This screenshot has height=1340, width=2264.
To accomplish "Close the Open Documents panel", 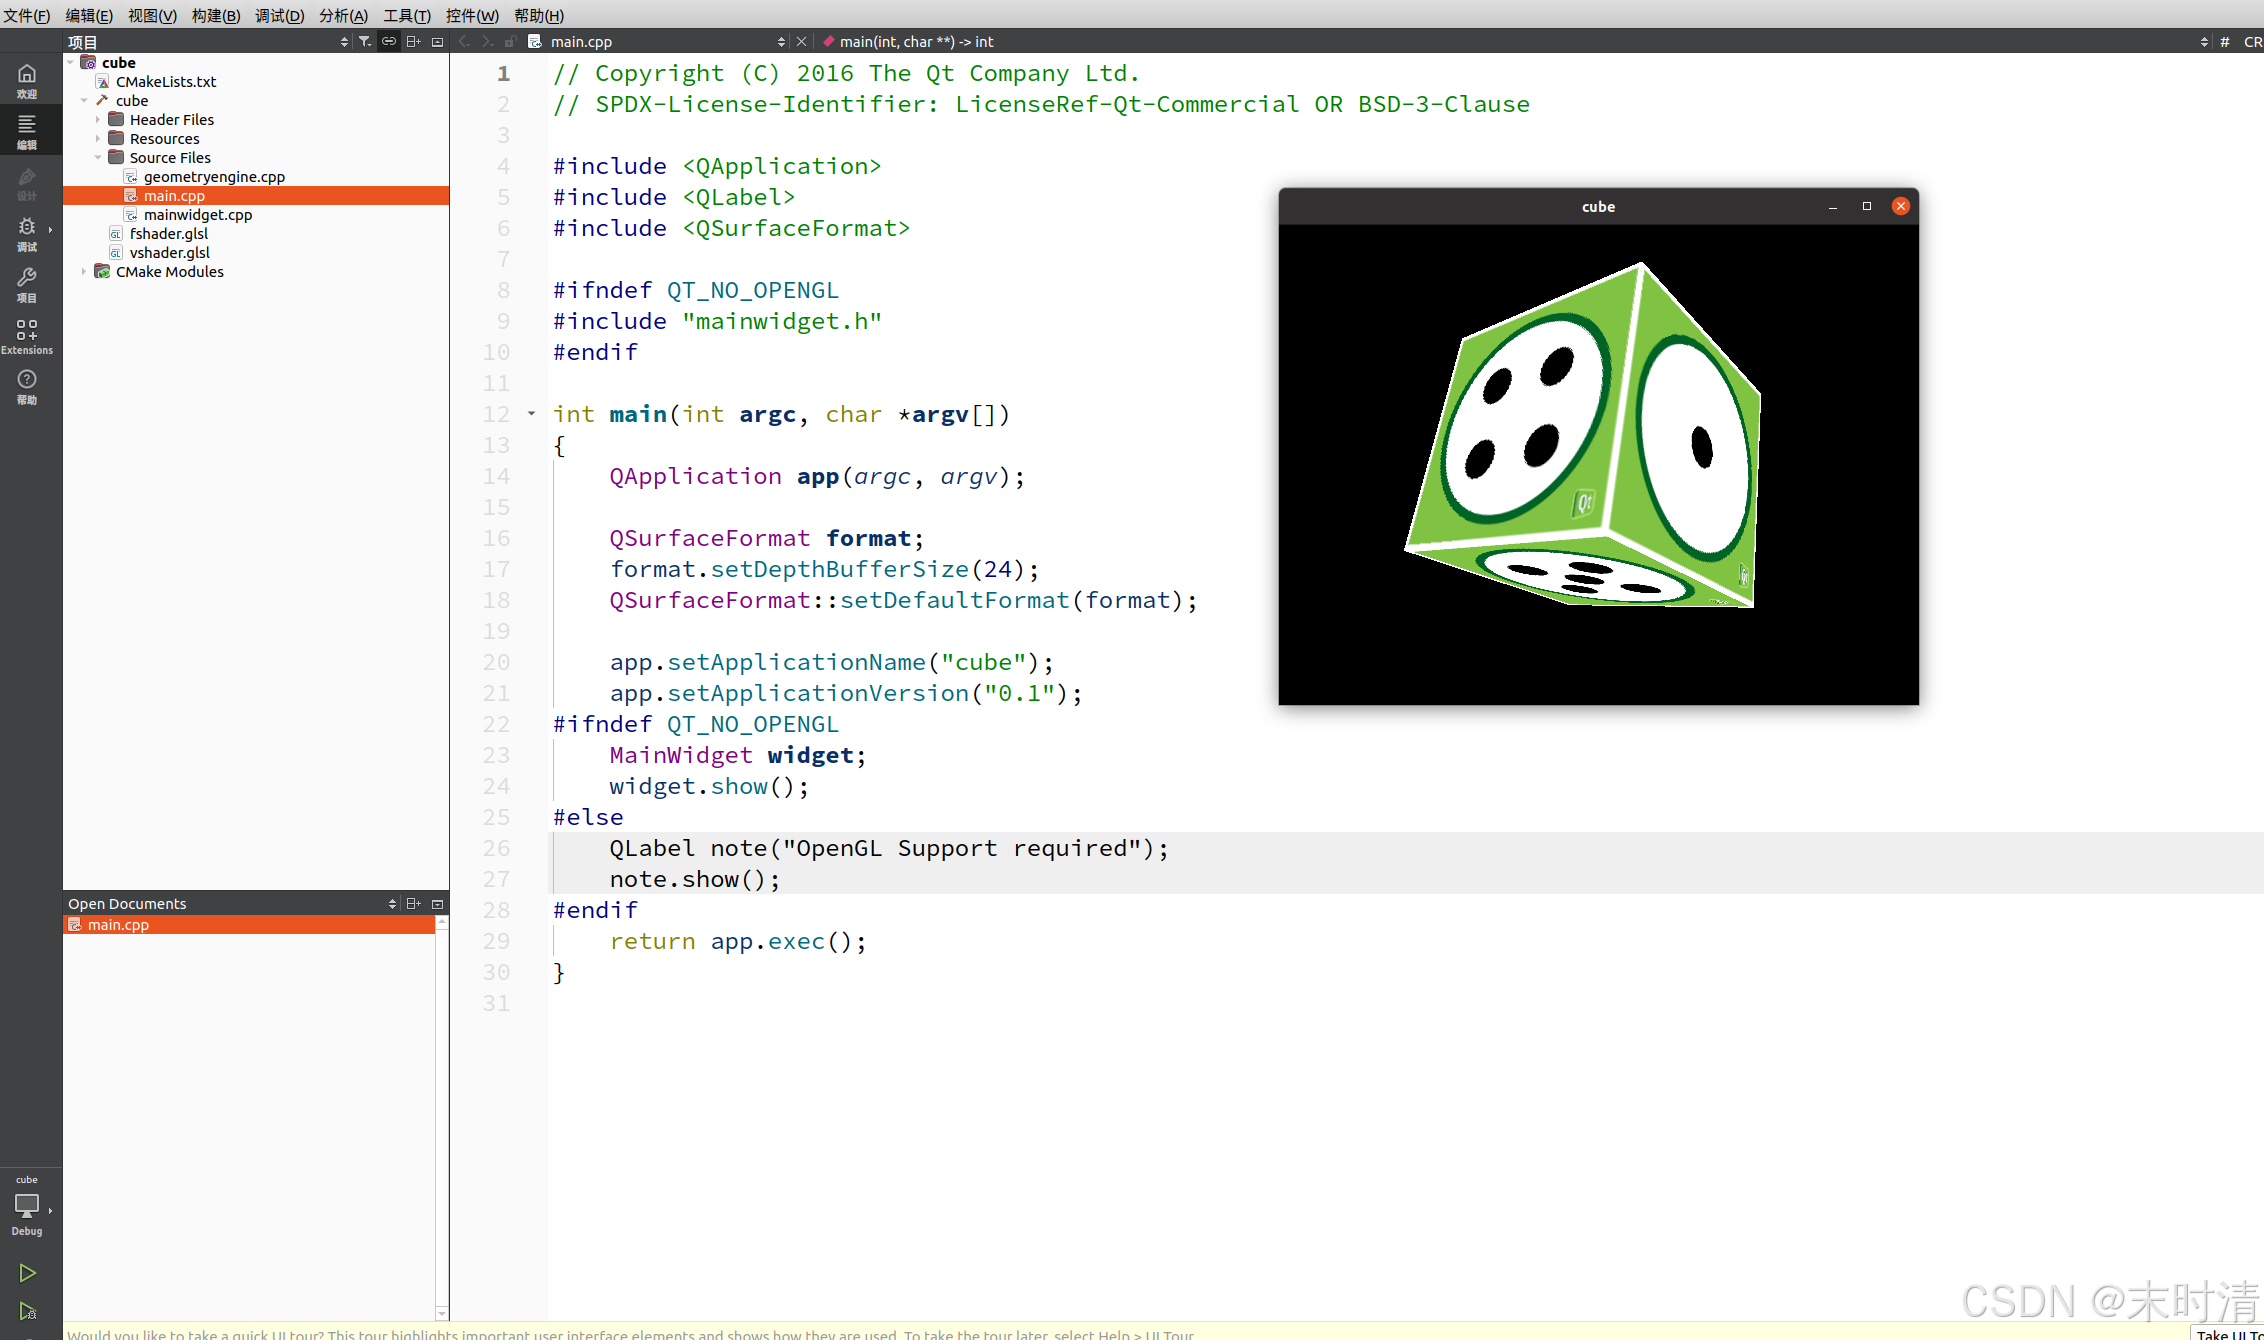I will (437, 903).
